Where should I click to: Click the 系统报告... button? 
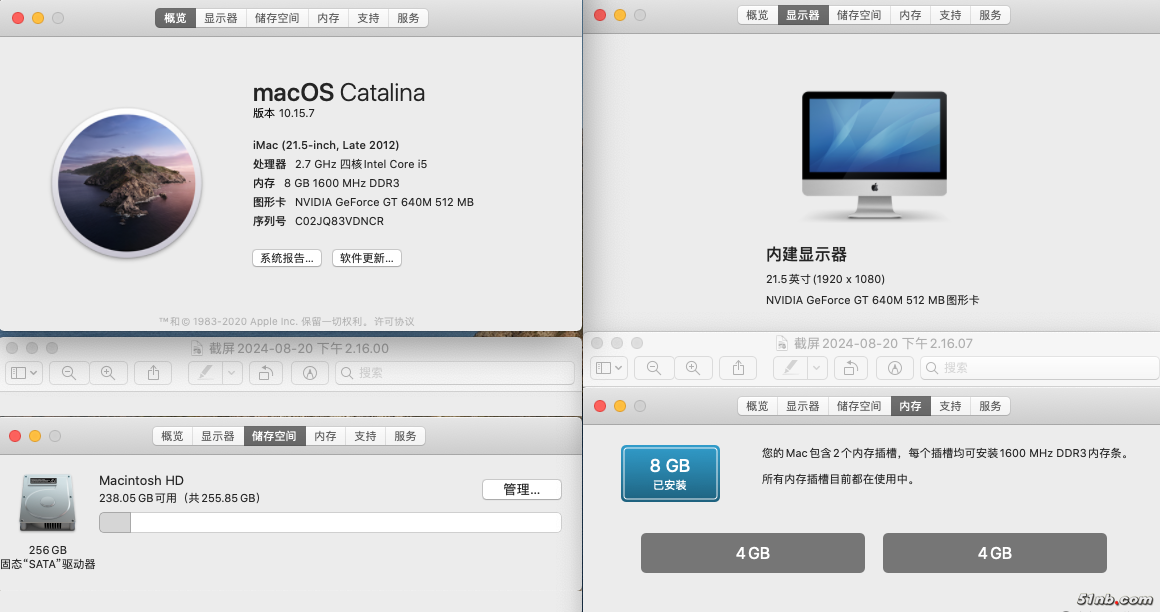tap(286, 258)
